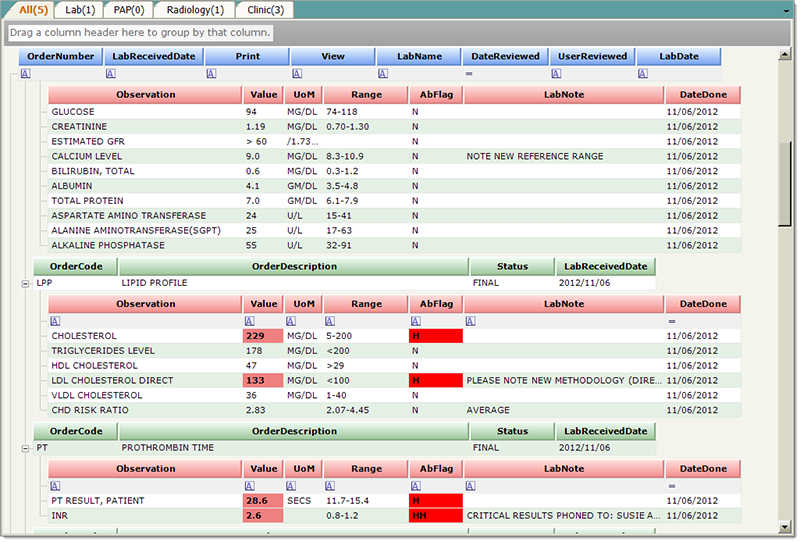Screen dimensions: 800x542
Task: Open Observation filter icon in Lipid Profile grid
Action: point(55,321)
